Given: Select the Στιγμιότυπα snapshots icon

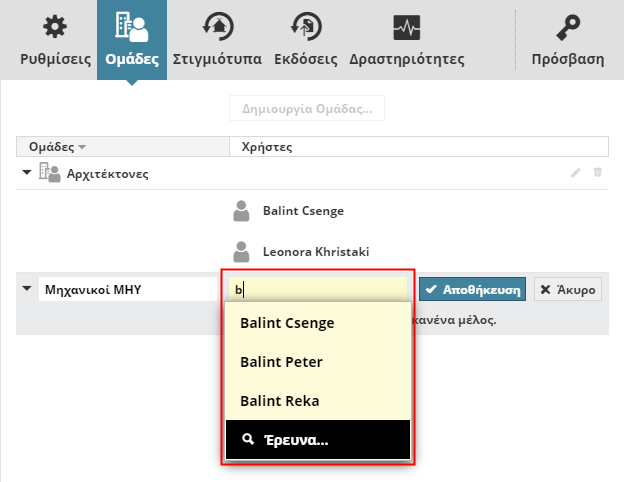Looking at the screenshot, I should tap(216, 27).
